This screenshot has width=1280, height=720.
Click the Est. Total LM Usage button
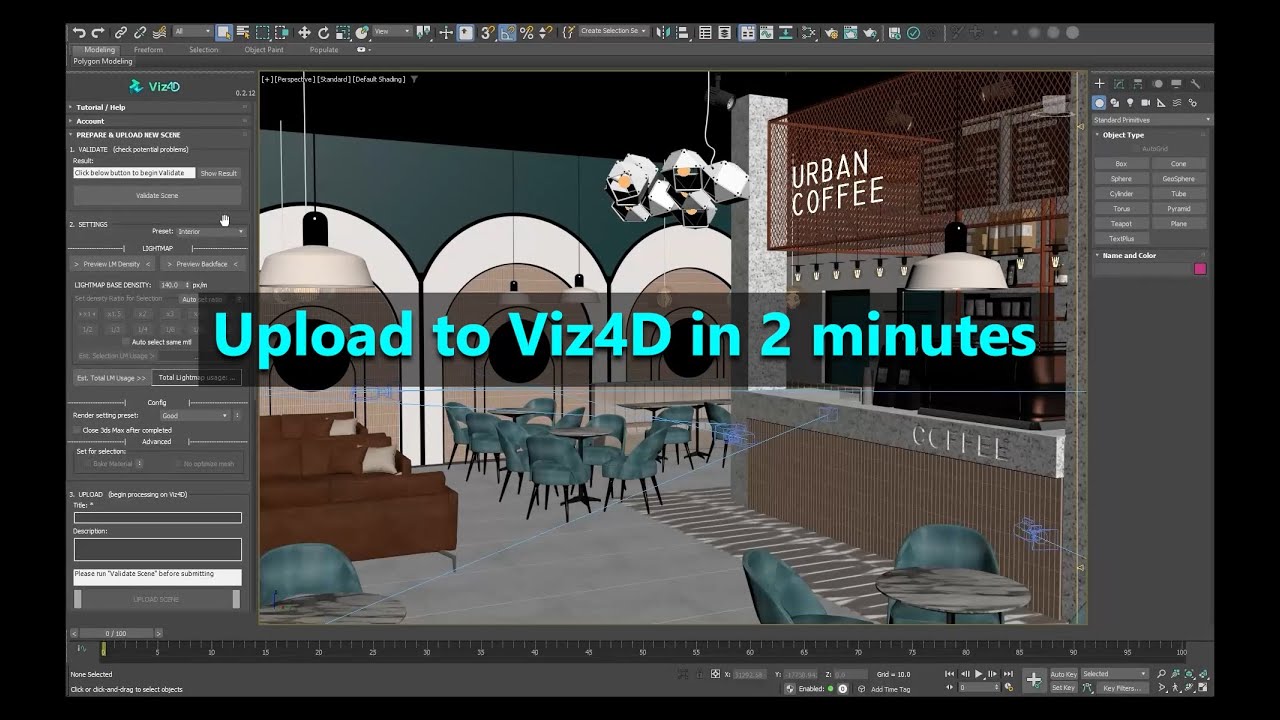pyautogui.click(x=111, y=378)
